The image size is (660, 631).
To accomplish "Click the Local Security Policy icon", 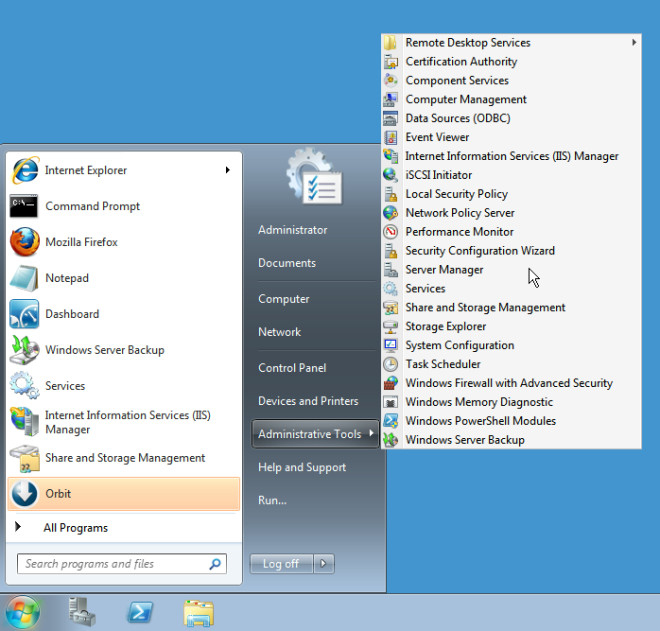I will pyautogui.click(x=391, y=194).
